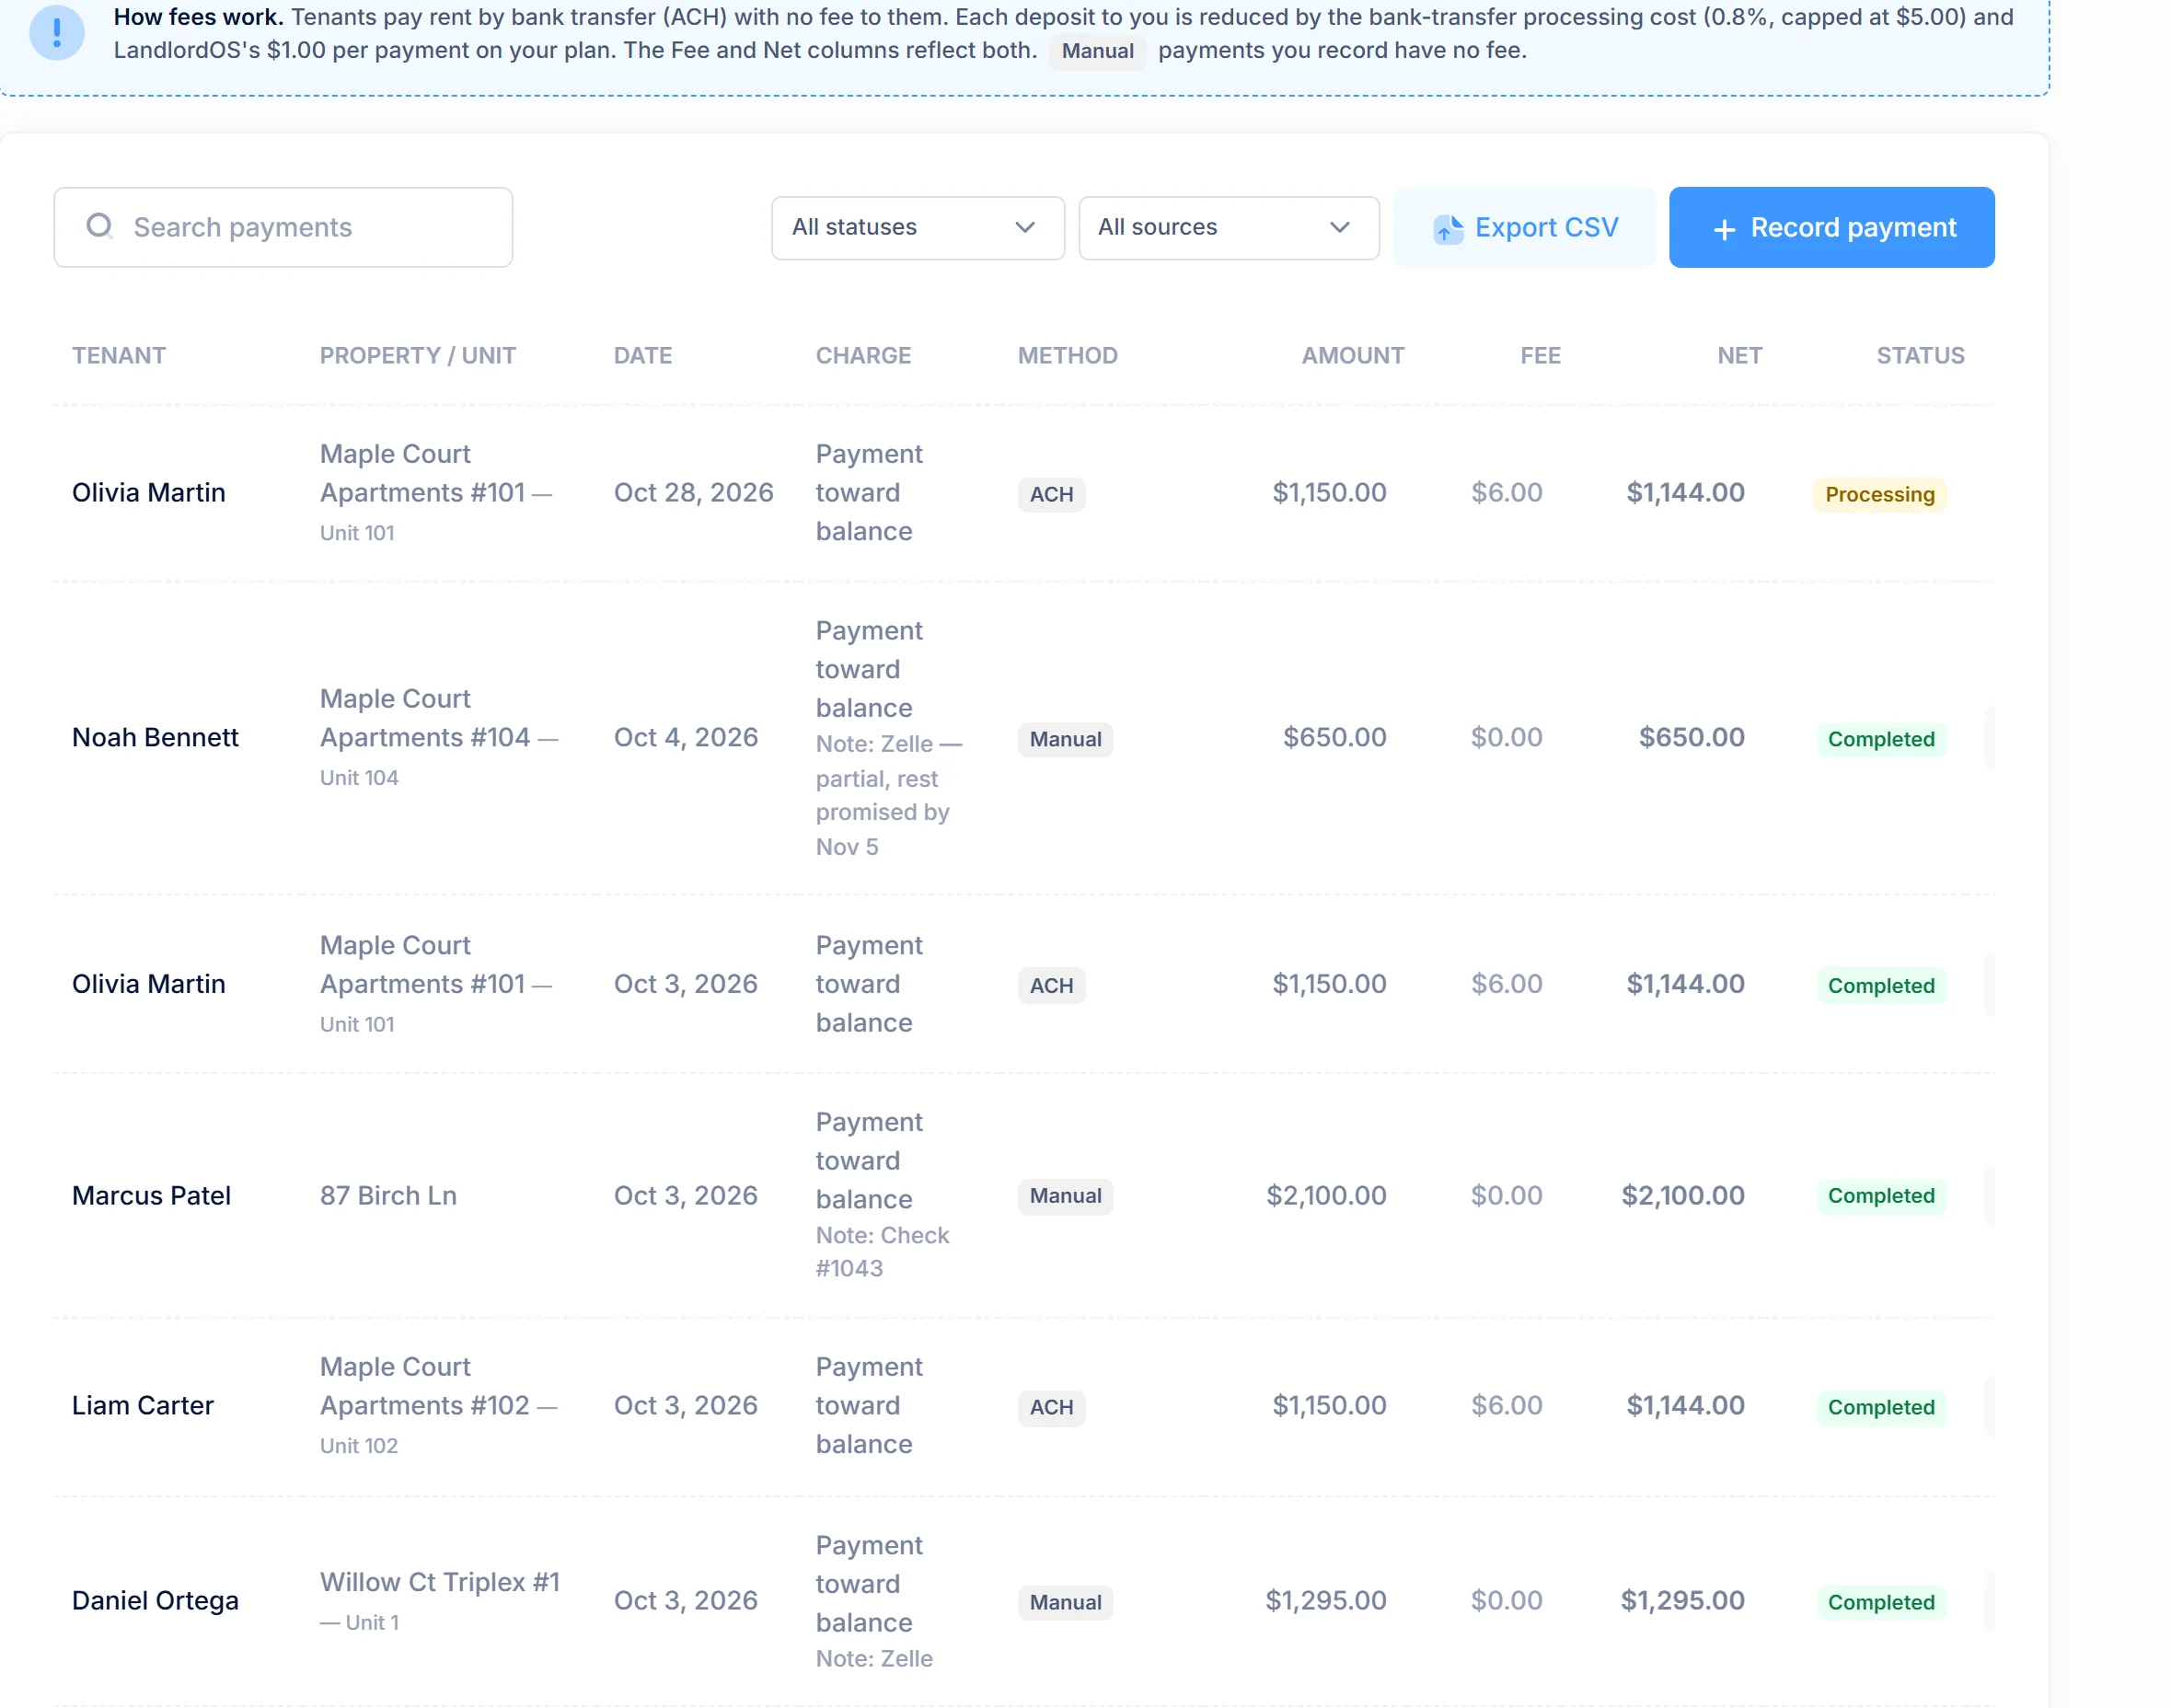This screenshot has width=2171, height=1708.
Task: Select tenant Noah Bennett
Action: click(x=155, y=738)
